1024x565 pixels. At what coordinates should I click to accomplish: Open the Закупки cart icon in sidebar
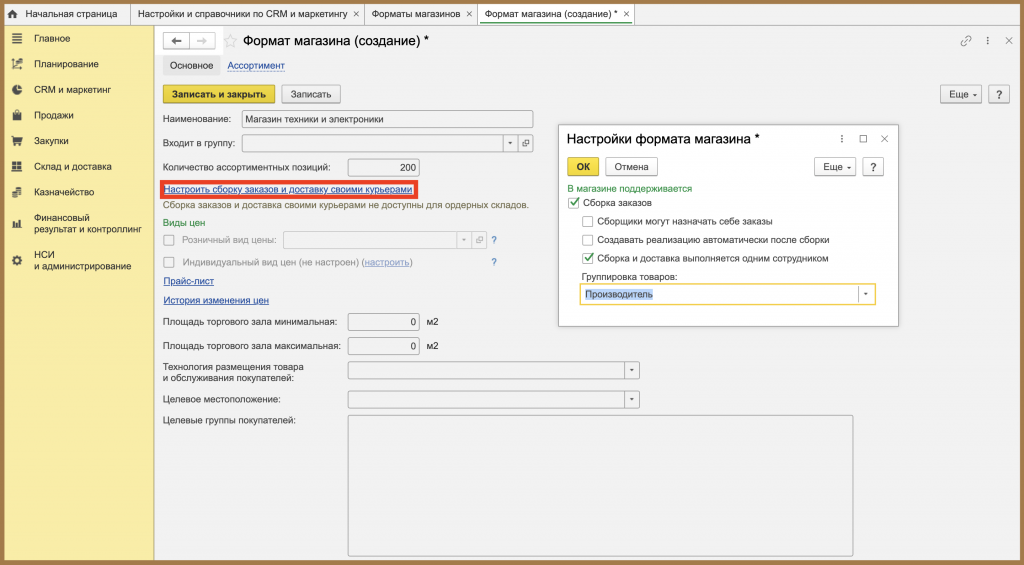point(17,141)
